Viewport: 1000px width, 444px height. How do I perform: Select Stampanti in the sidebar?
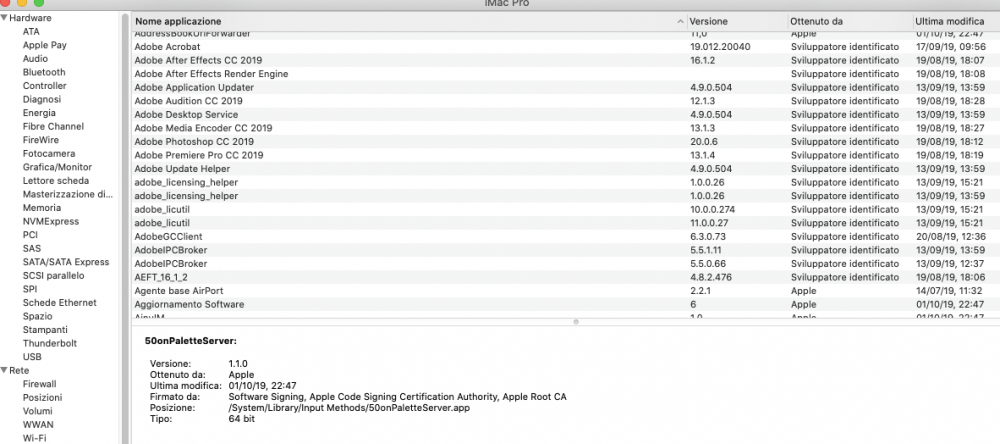coord(45,330)
